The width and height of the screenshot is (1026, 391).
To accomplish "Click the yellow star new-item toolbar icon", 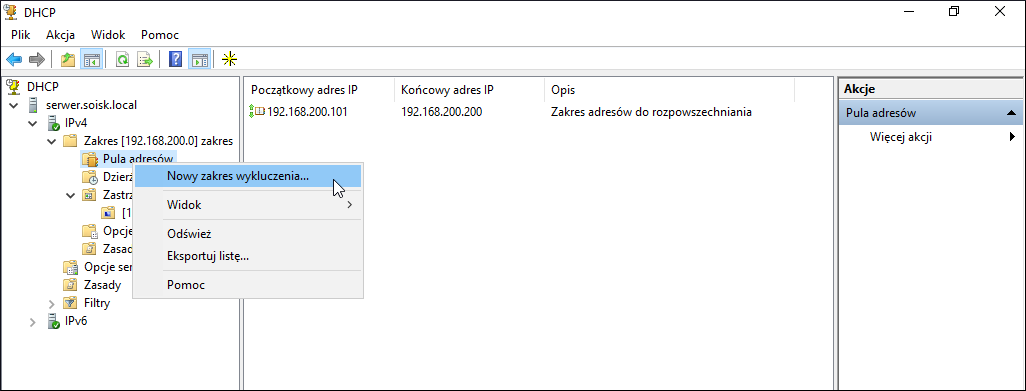I will [229, 60].
